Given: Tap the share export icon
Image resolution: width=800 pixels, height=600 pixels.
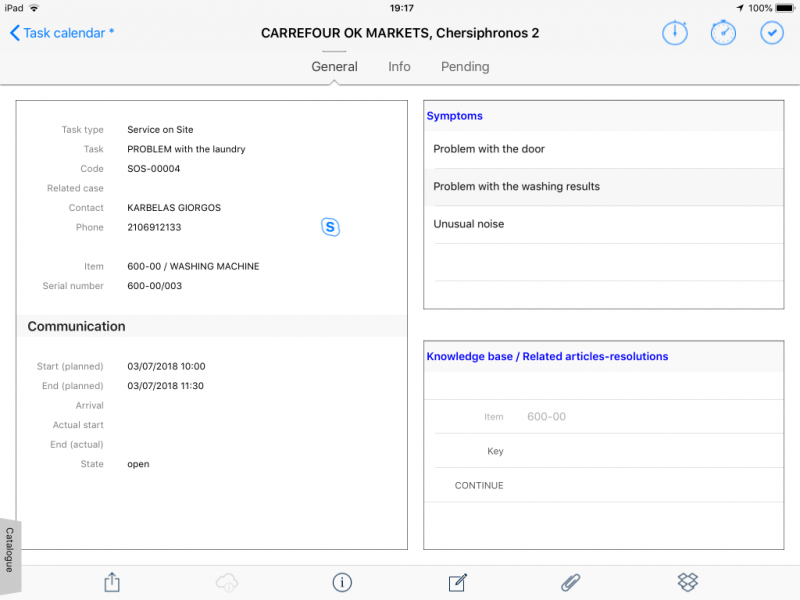Looking at the screenshot, I should [x=112, y=582].
